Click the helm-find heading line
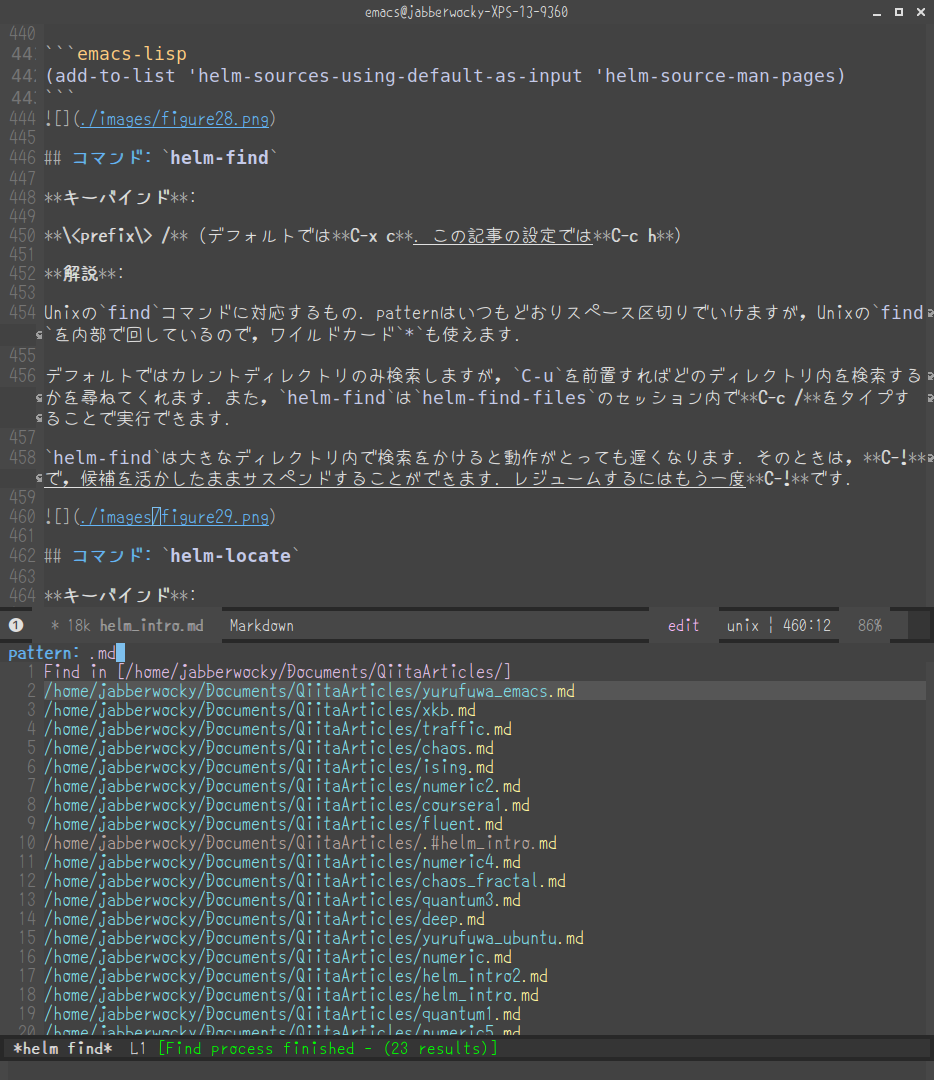 (160, 158)
